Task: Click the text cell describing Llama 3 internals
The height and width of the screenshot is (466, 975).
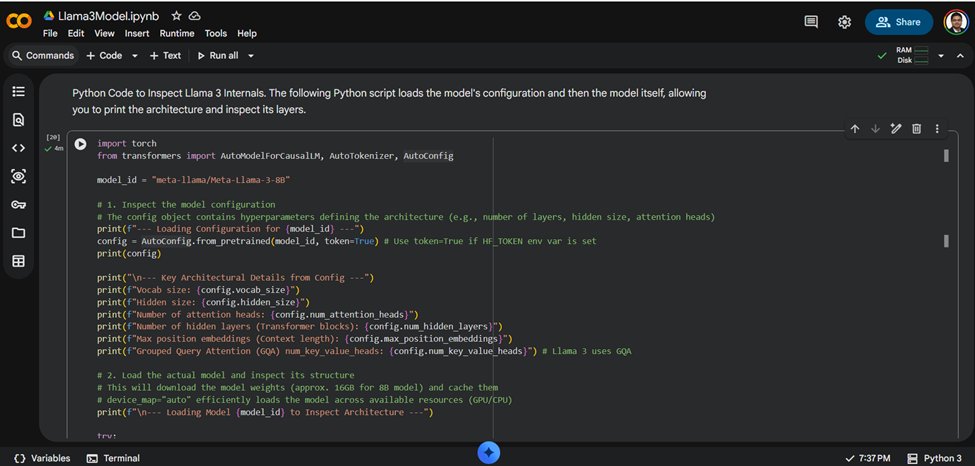Action: pos(389,101)
